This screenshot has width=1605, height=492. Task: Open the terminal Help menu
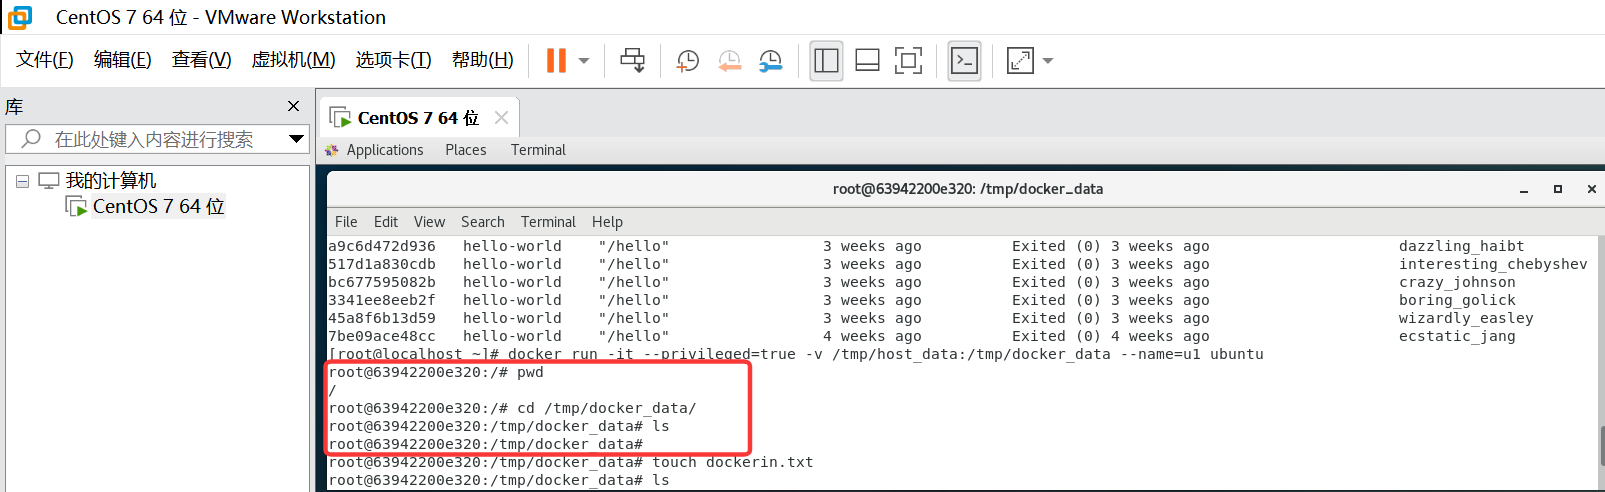[607, 222]
